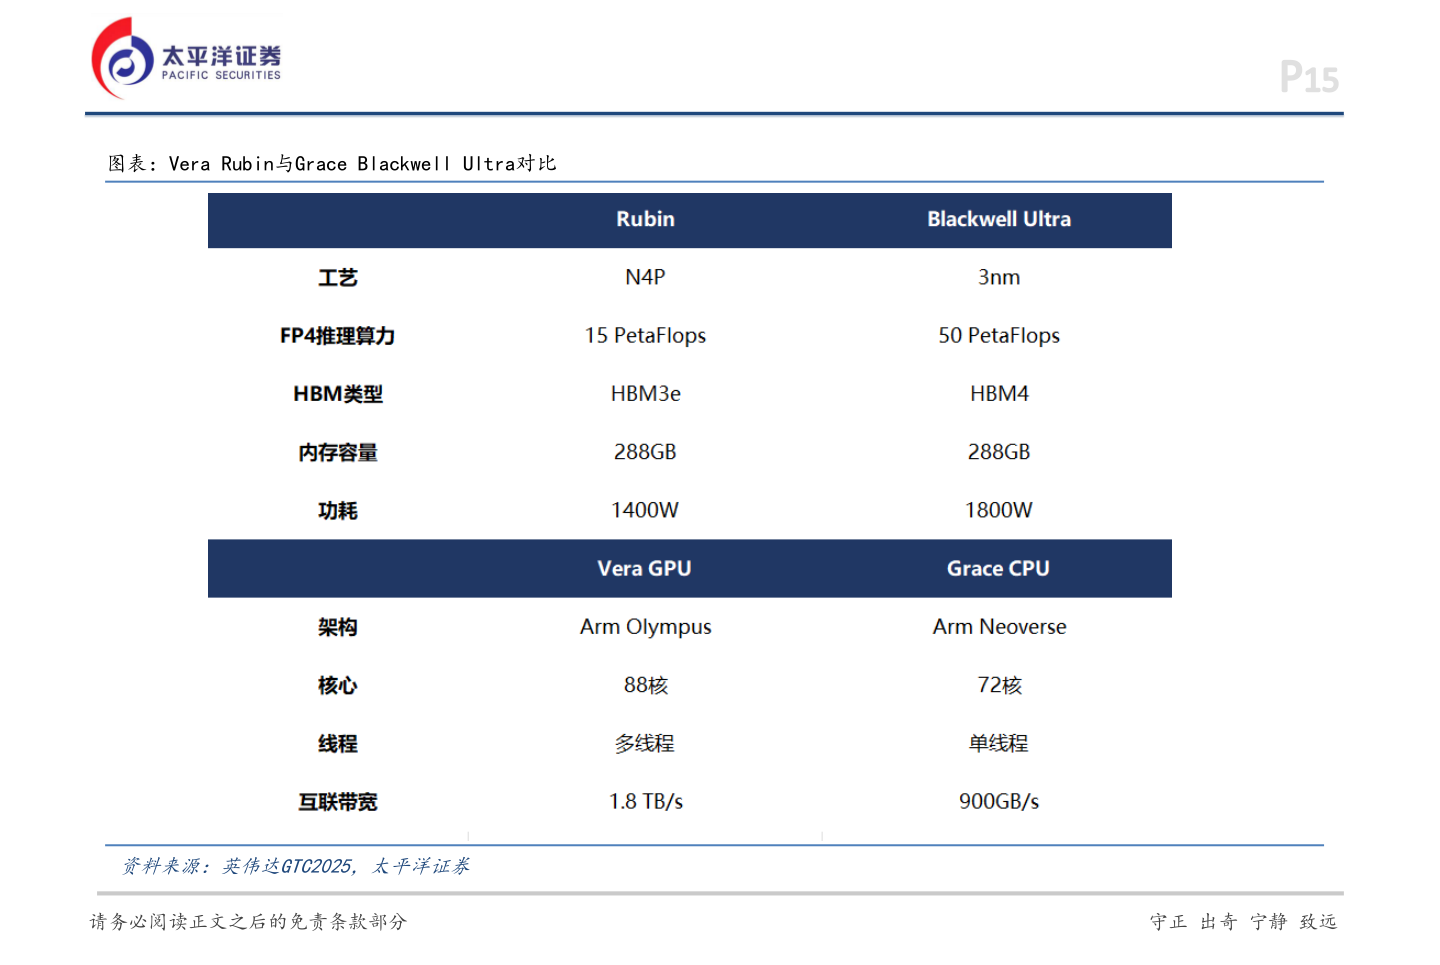The image size is (1440, 965).
Task: Select the HBM4 memory type cell
Action: pos(998,394)
